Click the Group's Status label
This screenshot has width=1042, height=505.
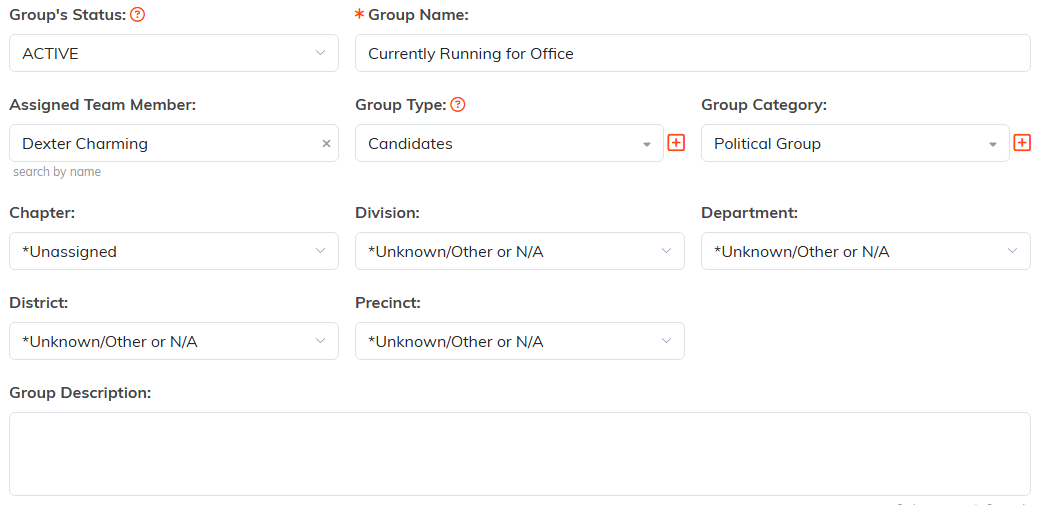click(x=68, y=15)
